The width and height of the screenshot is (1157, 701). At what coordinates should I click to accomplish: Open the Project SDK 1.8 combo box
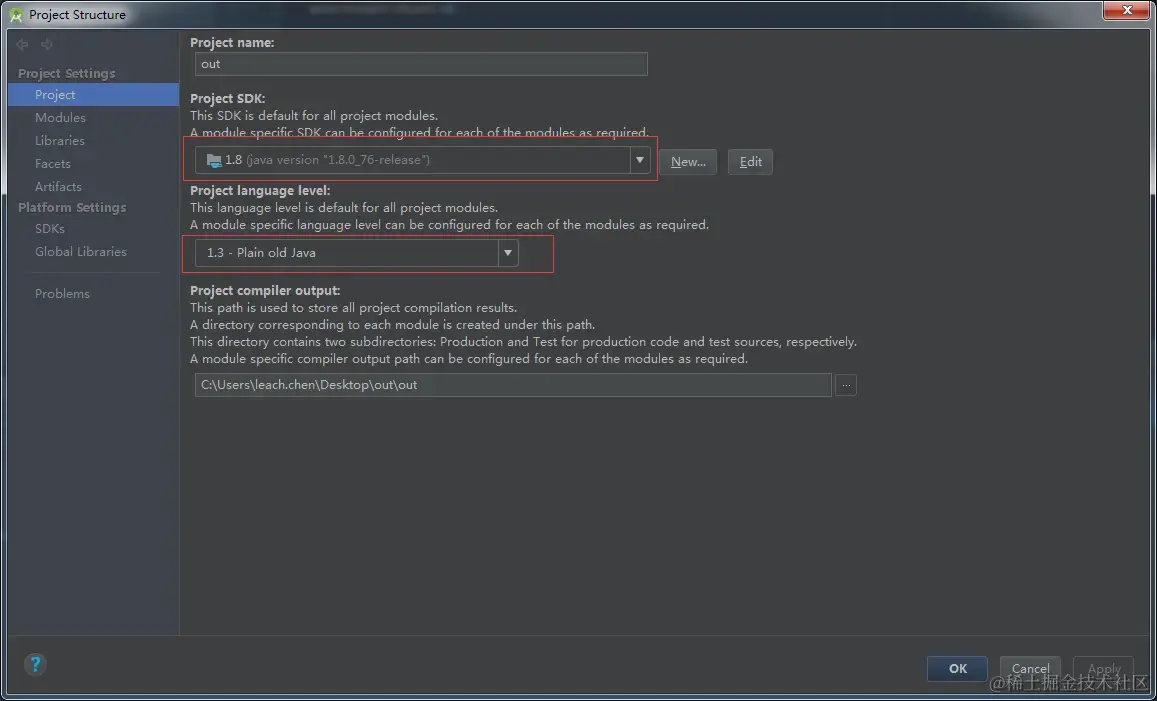(x=422, y=160)
